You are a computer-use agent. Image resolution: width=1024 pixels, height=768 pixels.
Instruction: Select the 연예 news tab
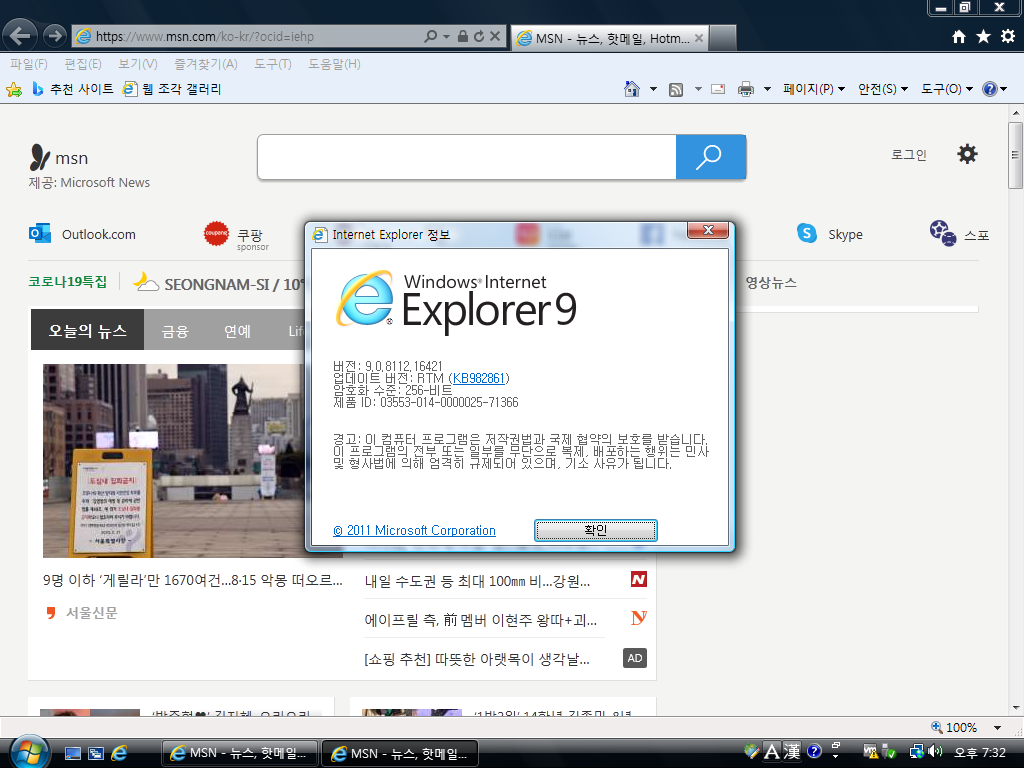tap(238, 330)
